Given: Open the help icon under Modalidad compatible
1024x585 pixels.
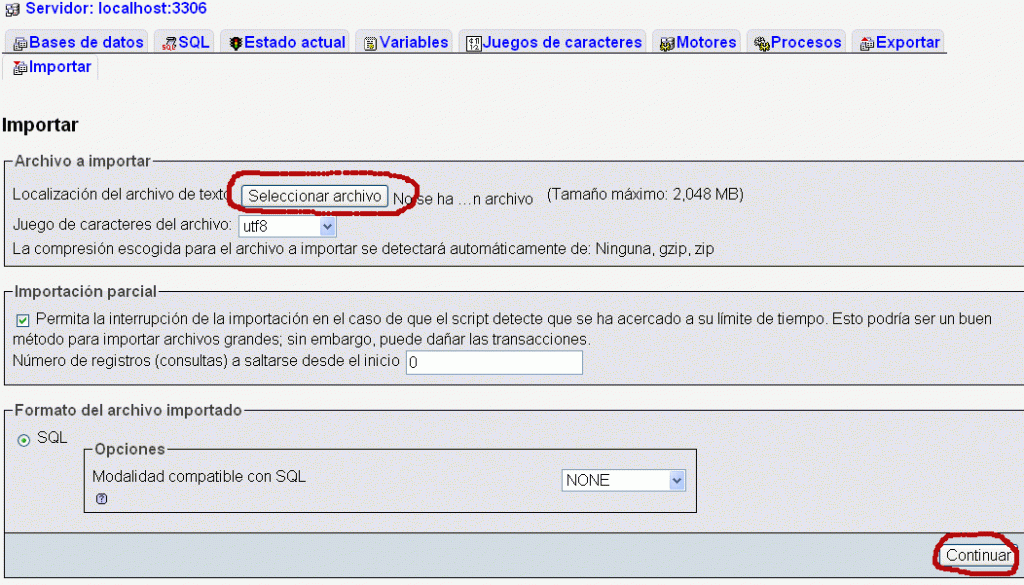Looking at the screenshot, I should [101, 498].
